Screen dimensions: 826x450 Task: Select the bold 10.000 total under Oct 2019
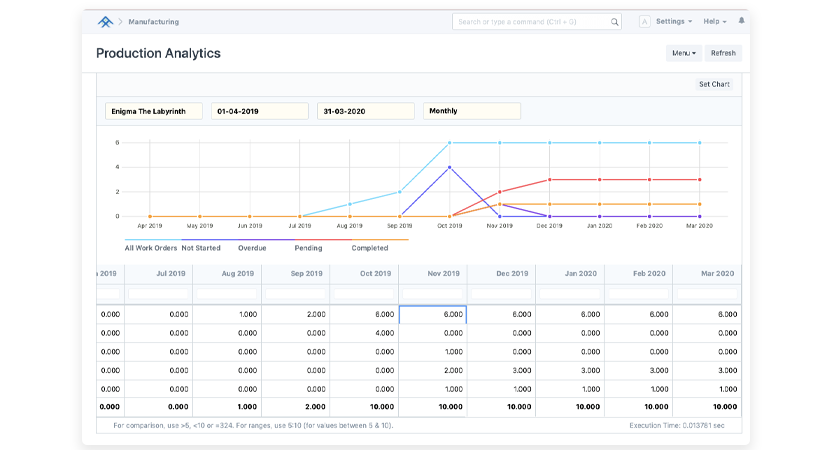click(364, 407)
